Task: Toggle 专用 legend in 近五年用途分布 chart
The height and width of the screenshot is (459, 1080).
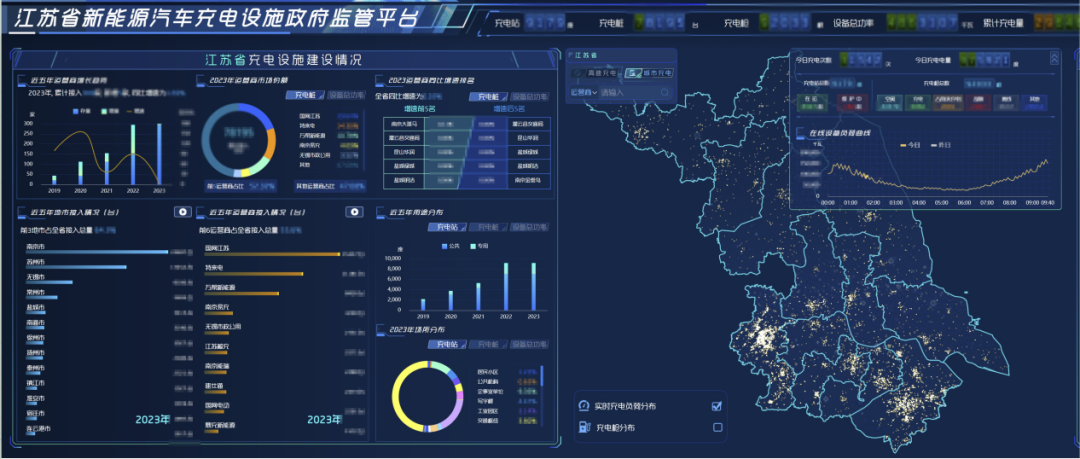Action: (x=480, y=246)
